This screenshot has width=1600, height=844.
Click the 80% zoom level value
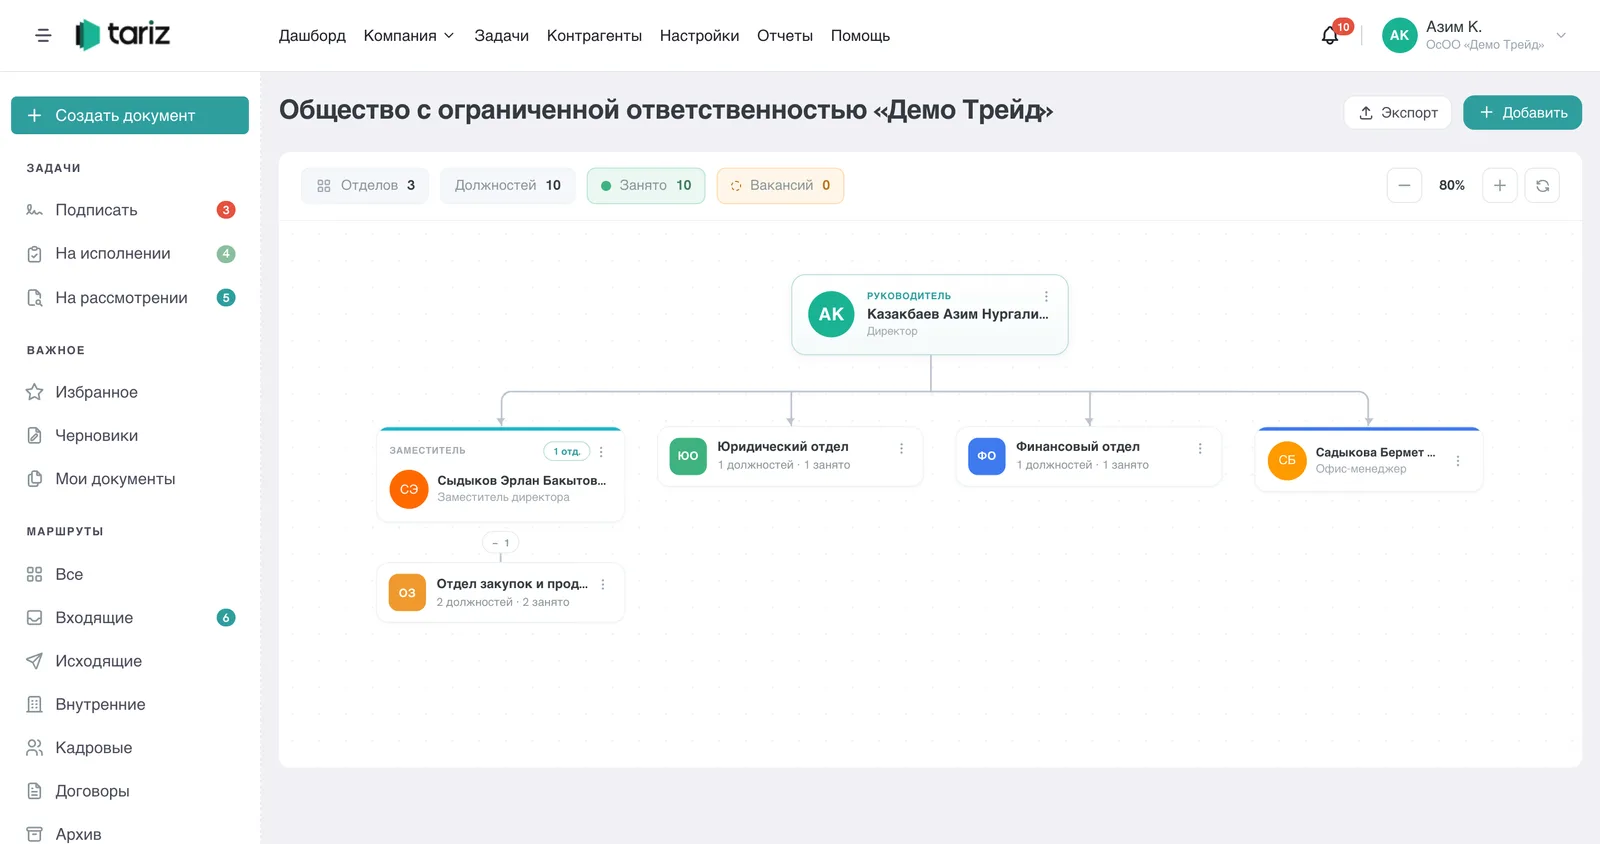[x=1452, y=185]
